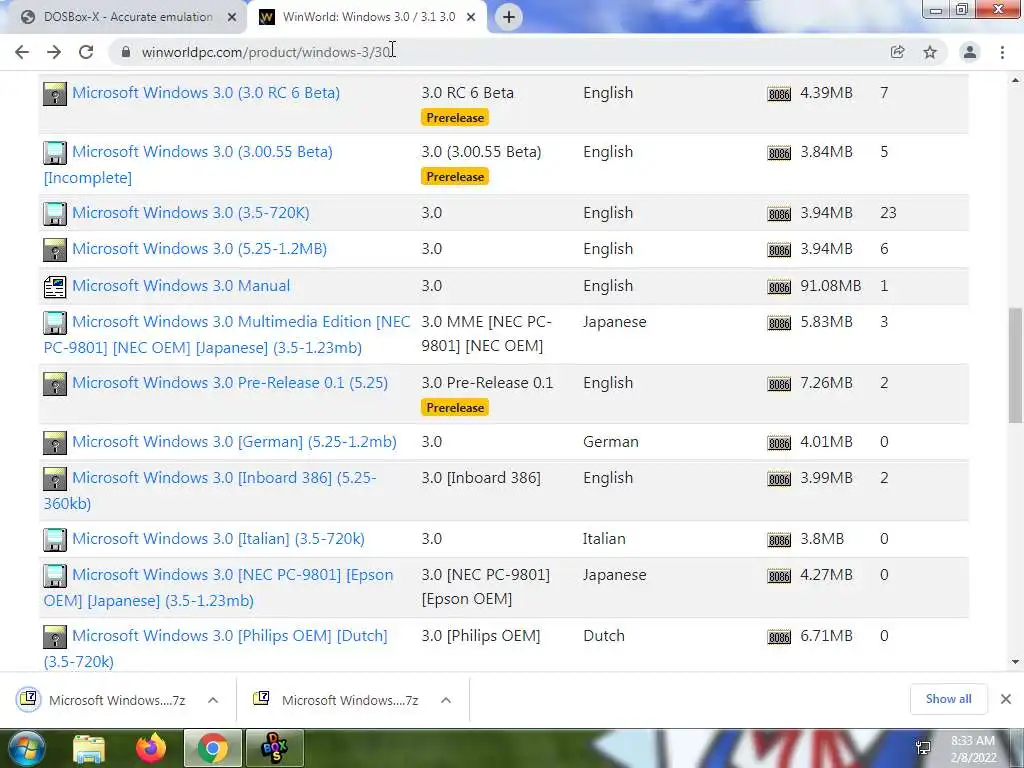The image size is (1024, 768).
Task: Click the padlock site info icon
Action: tap(126, 52)
